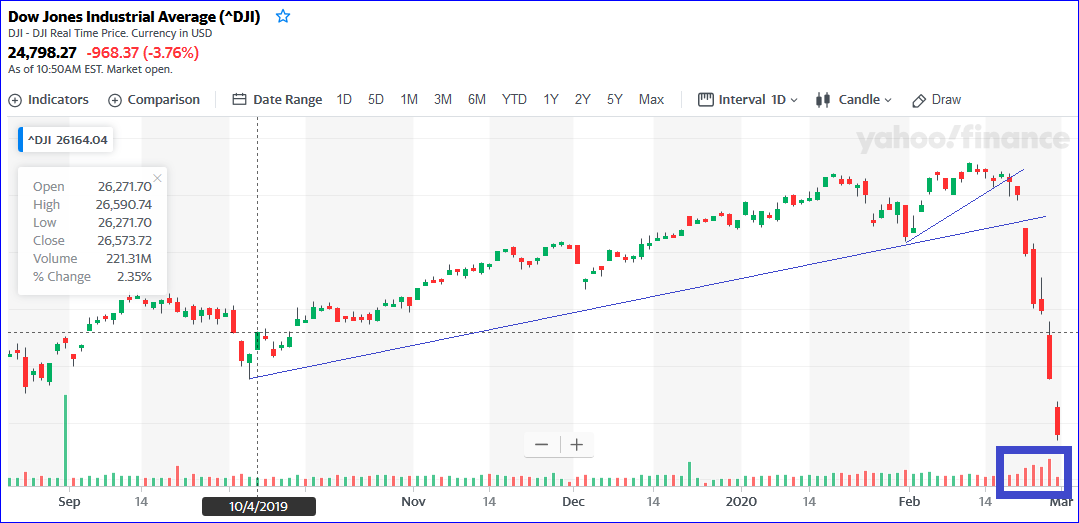
Task: Select the 1D time range
Action: tap(344, 100)
